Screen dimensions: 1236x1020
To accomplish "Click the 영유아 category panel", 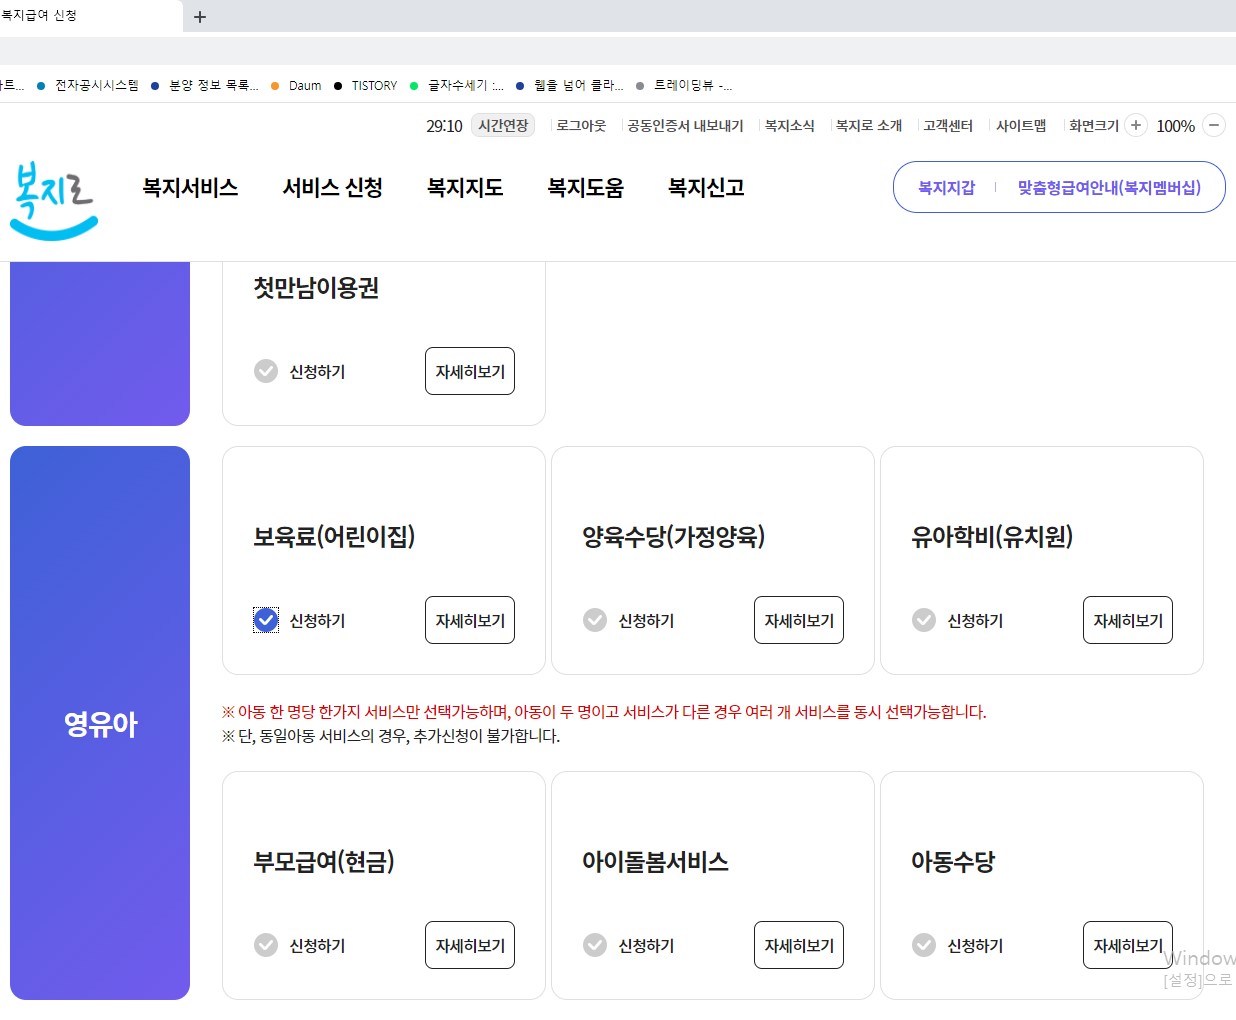I will (x=100, y=723).
